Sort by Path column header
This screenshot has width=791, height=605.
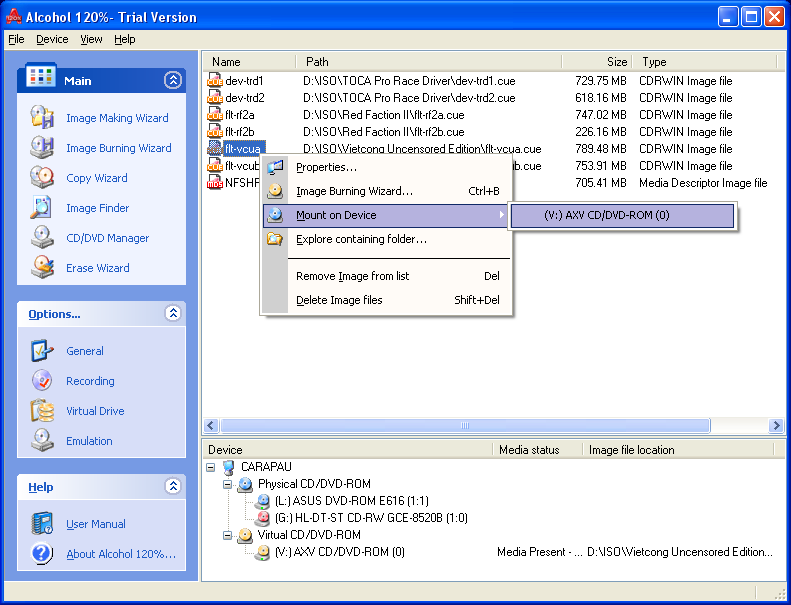[428, 62]
